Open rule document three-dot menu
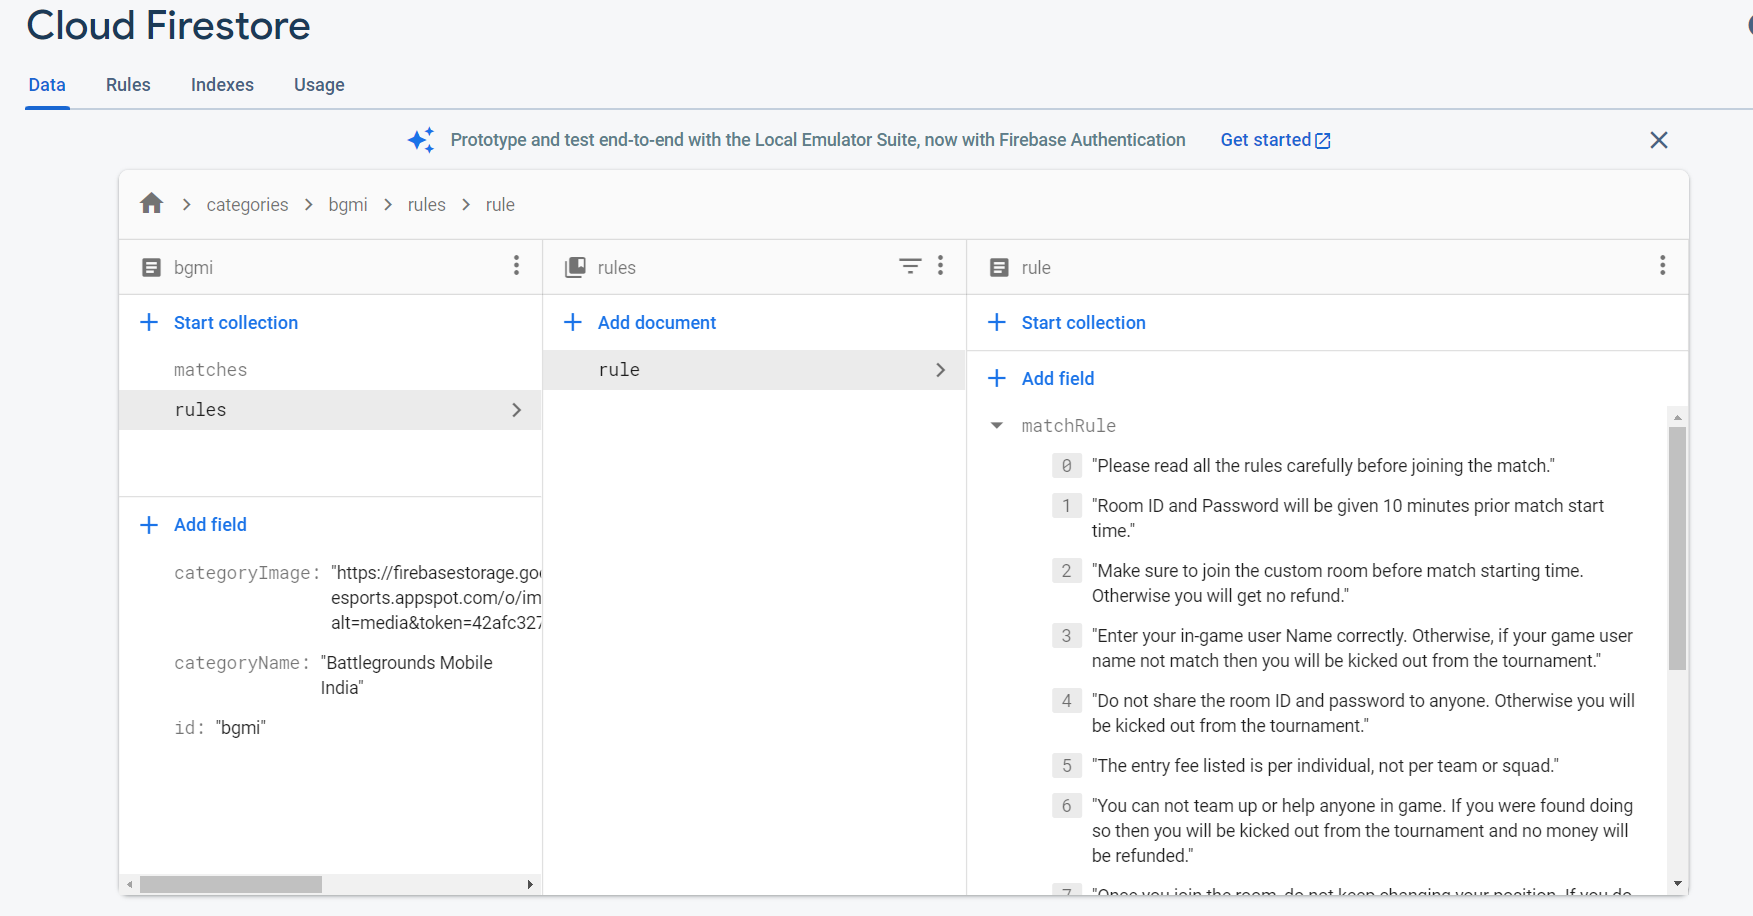The width and height of the screenshot is (1753, 916). point(1662,265)
